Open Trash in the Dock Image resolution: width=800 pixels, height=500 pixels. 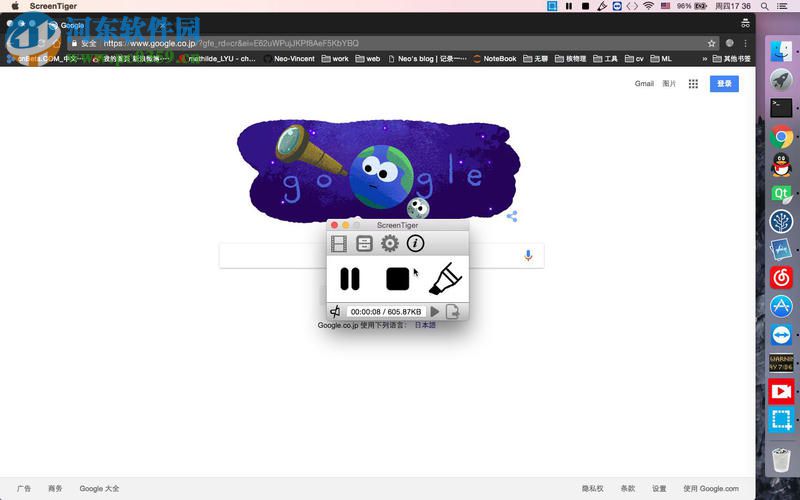[781, 459]
